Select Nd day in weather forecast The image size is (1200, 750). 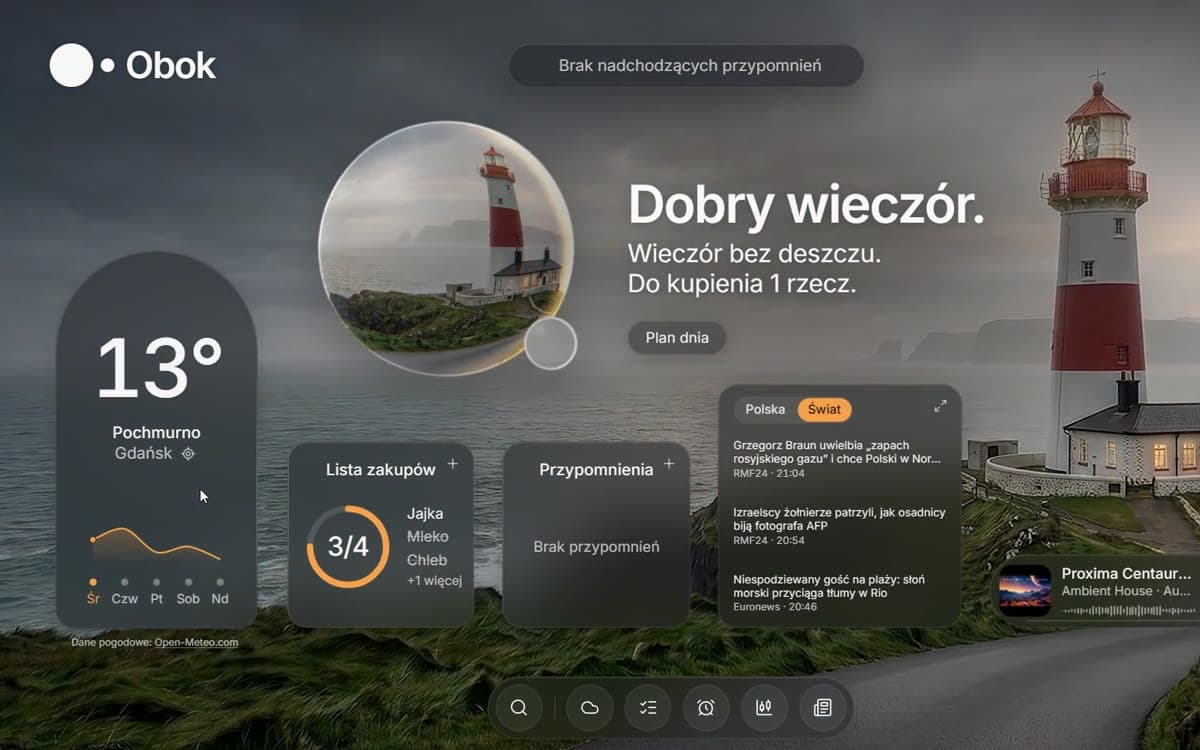pos(220,591)
